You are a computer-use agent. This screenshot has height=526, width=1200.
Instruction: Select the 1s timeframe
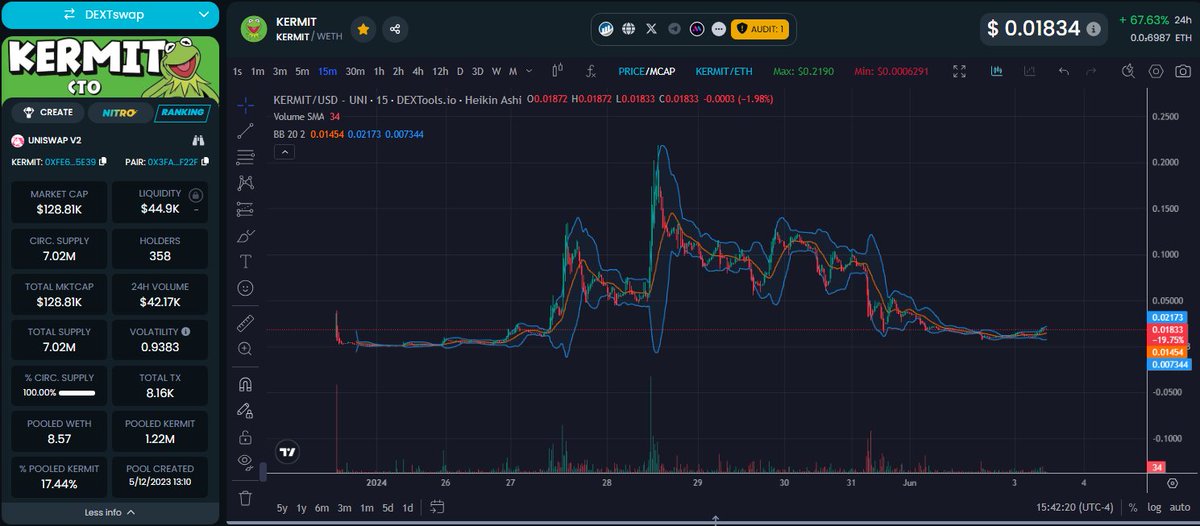[237, 71]
